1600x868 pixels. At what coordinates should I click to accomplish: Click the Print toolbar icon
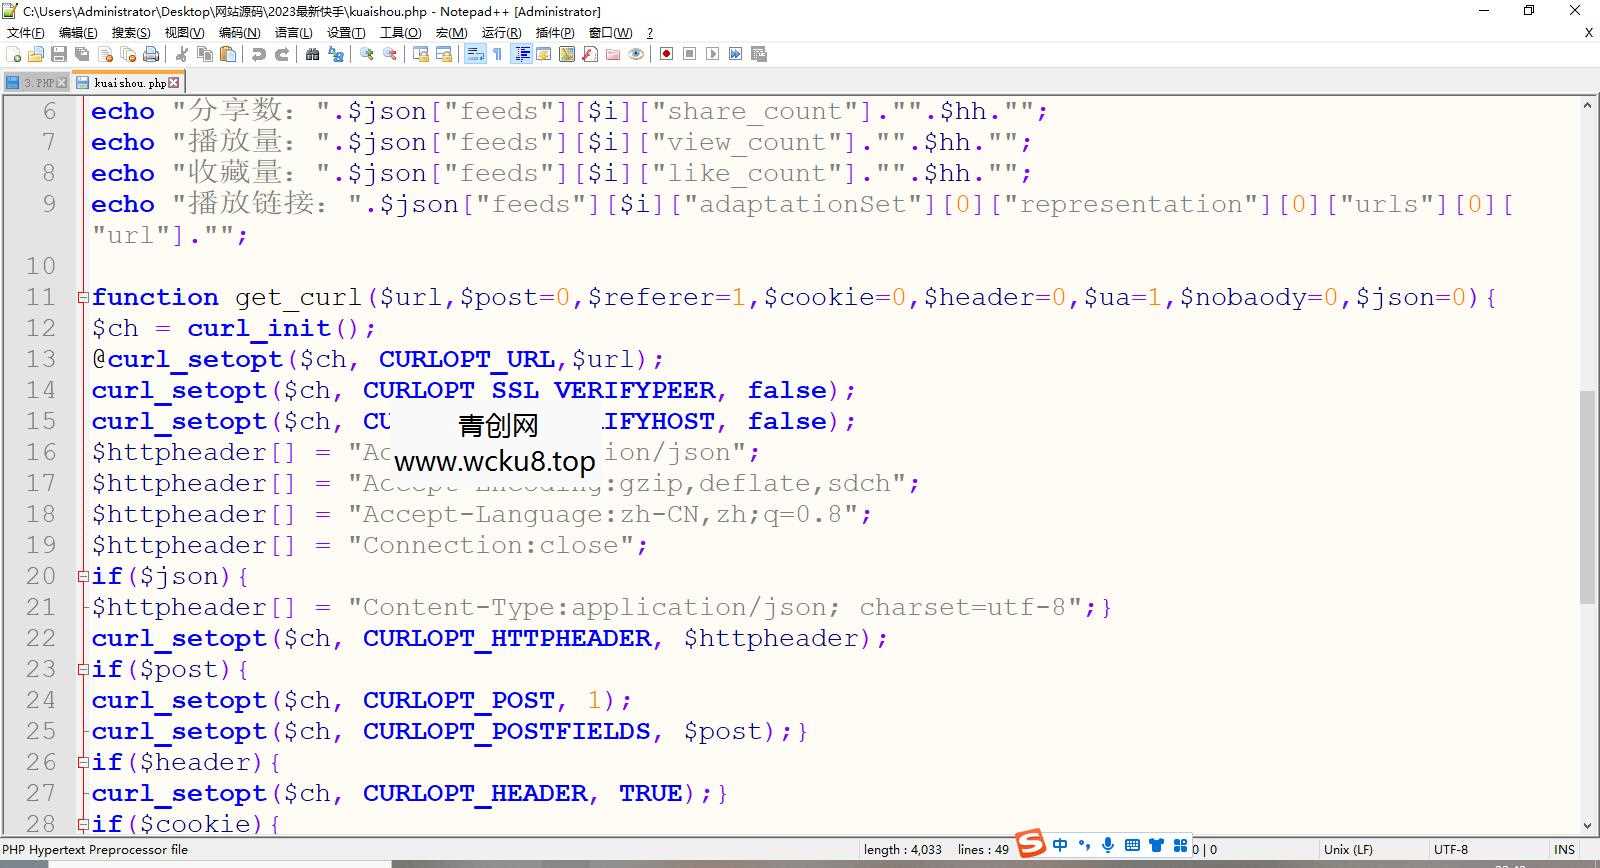(x=151, y=54)
